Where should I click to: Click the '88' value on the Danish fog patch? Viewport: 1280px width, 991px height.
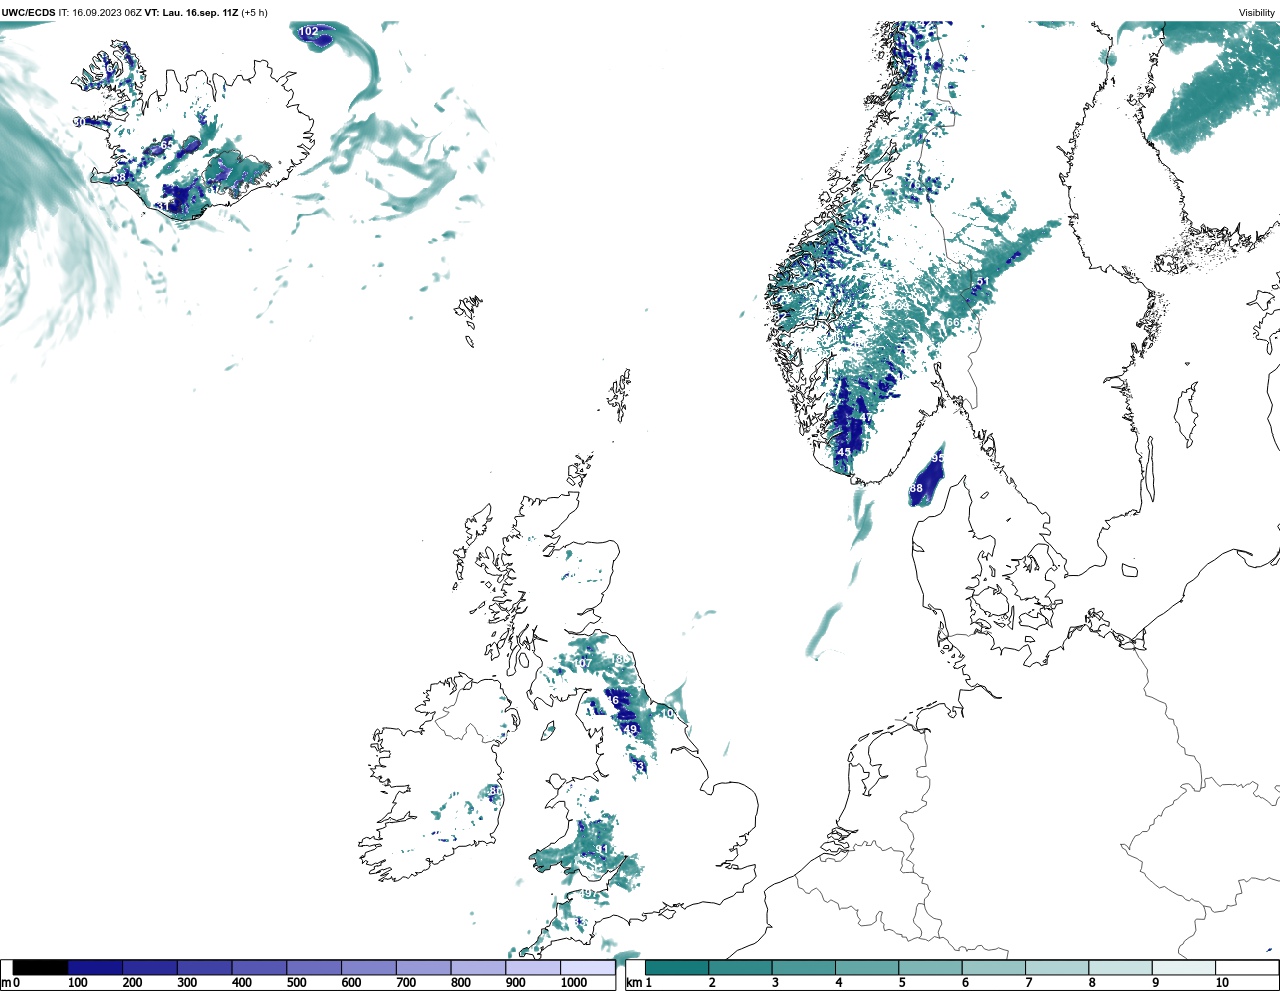(916, 488)
